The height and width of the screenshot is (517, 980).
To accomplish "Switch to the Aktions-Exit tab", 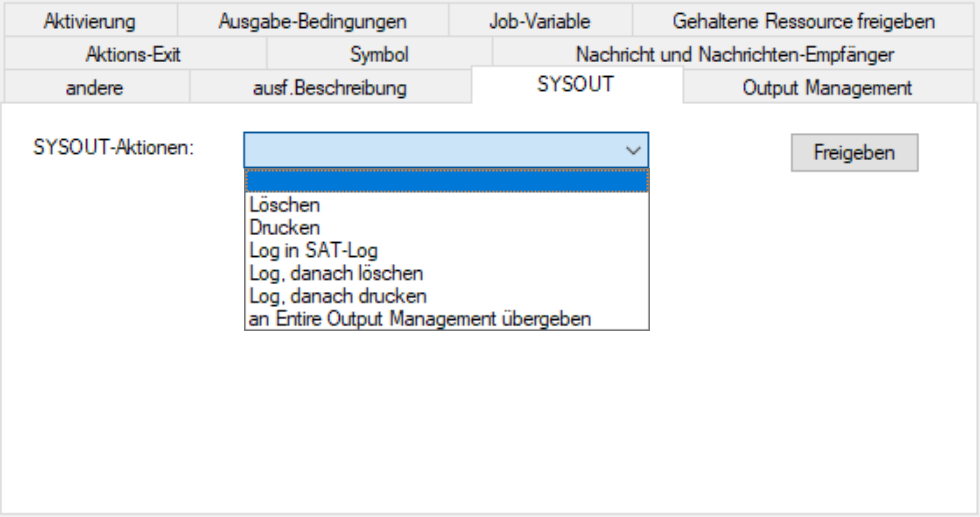I will point(134,54).
